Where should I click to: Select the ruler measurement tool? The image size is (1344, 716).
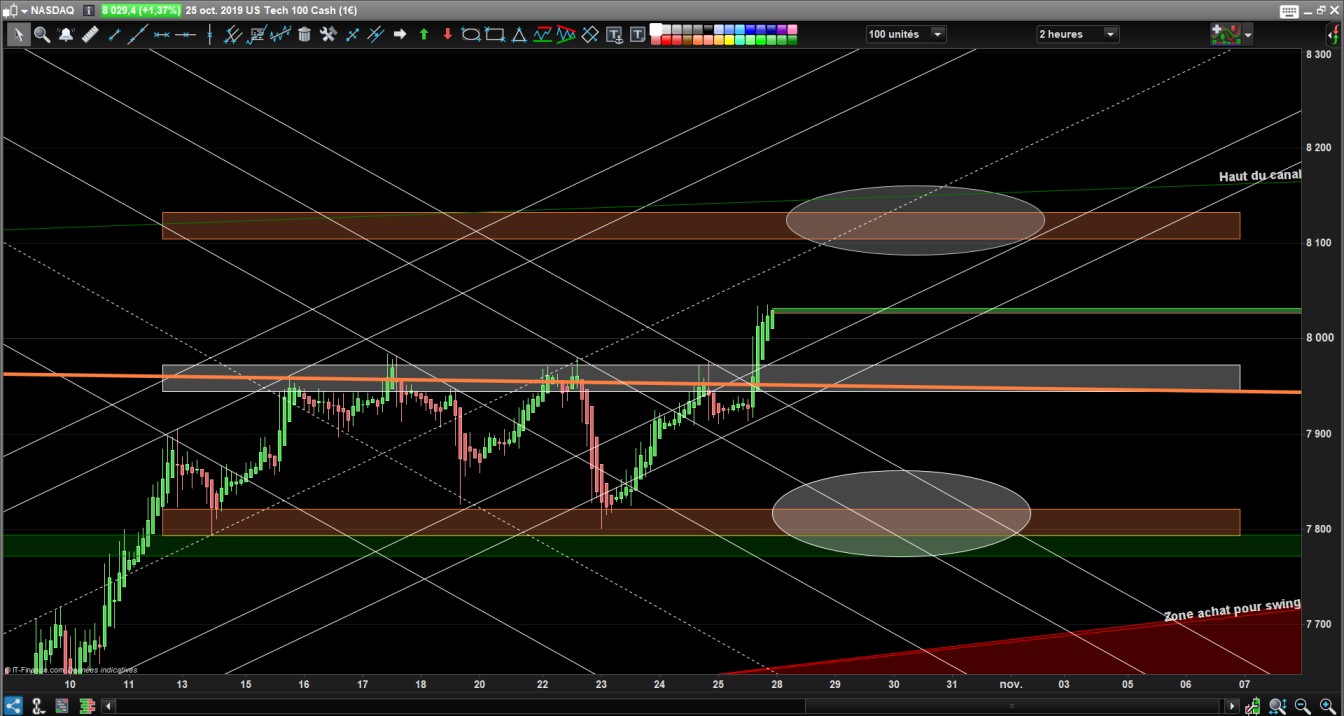(x=90, y=34)
